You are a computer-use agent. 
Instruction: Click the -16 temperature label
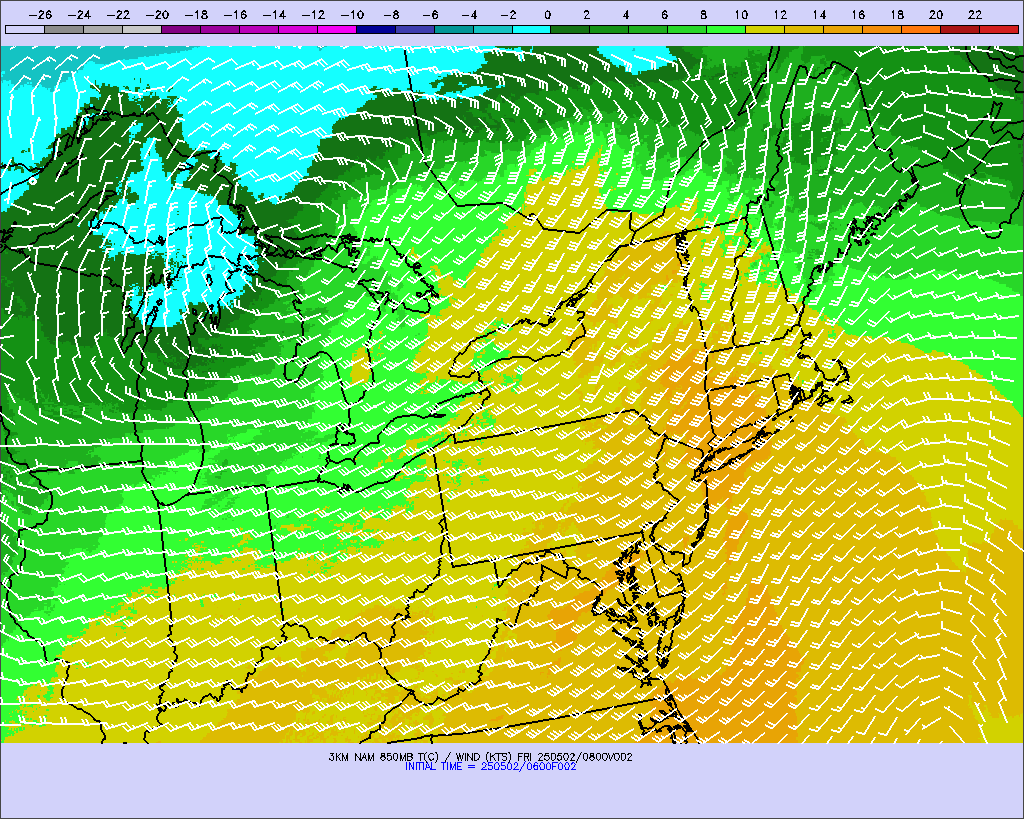[235, 15]
